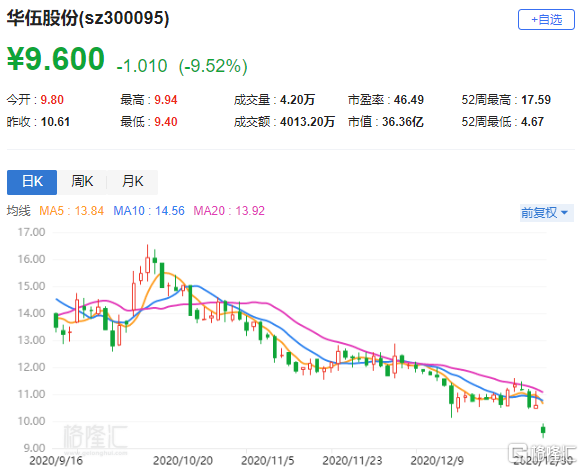Image resolution: width=583 pixels, height=470 pixels.
Task: Click stock title 华伍股份(sz300095)
Action: (x=88, y=18)
